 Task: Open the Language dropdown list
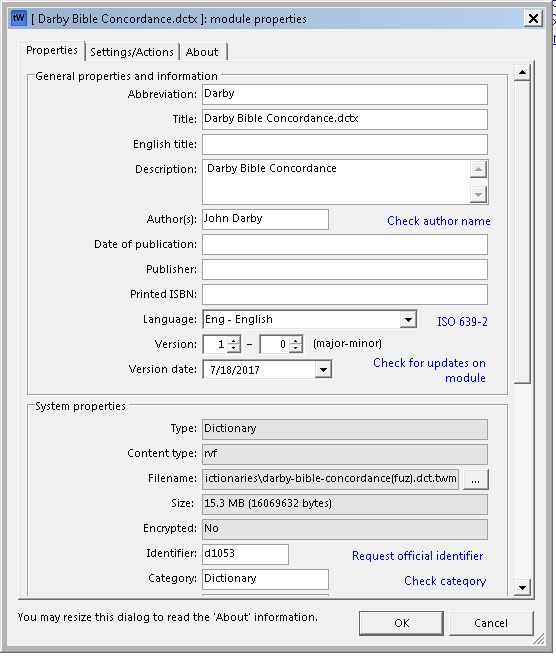pyautogui.click(x=408, y=320)
